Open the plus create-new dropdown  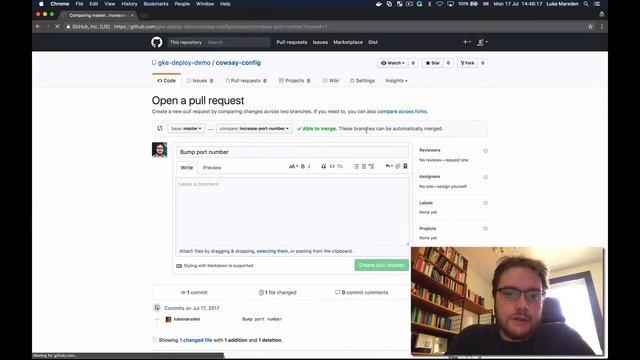coord(467,42)
